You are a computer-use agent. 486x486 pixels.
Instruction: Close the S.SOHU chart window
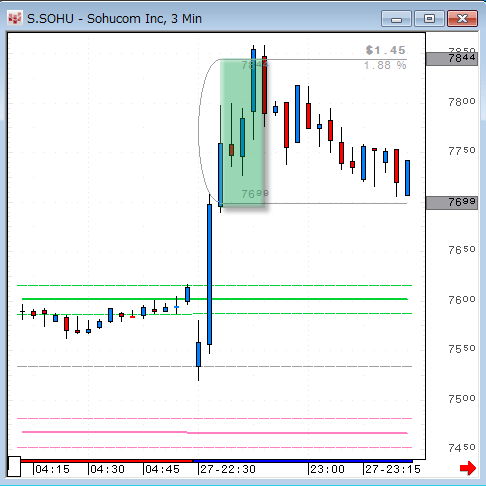coord(462,18)
